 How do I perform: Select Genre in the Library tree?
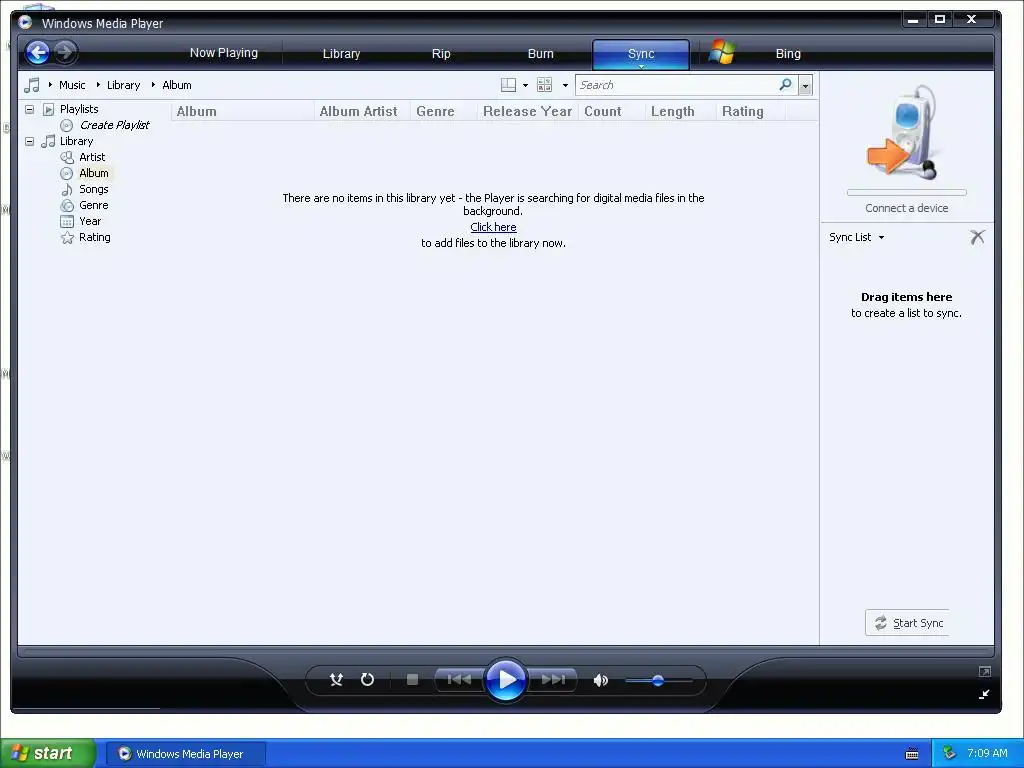tap(93, 205)
